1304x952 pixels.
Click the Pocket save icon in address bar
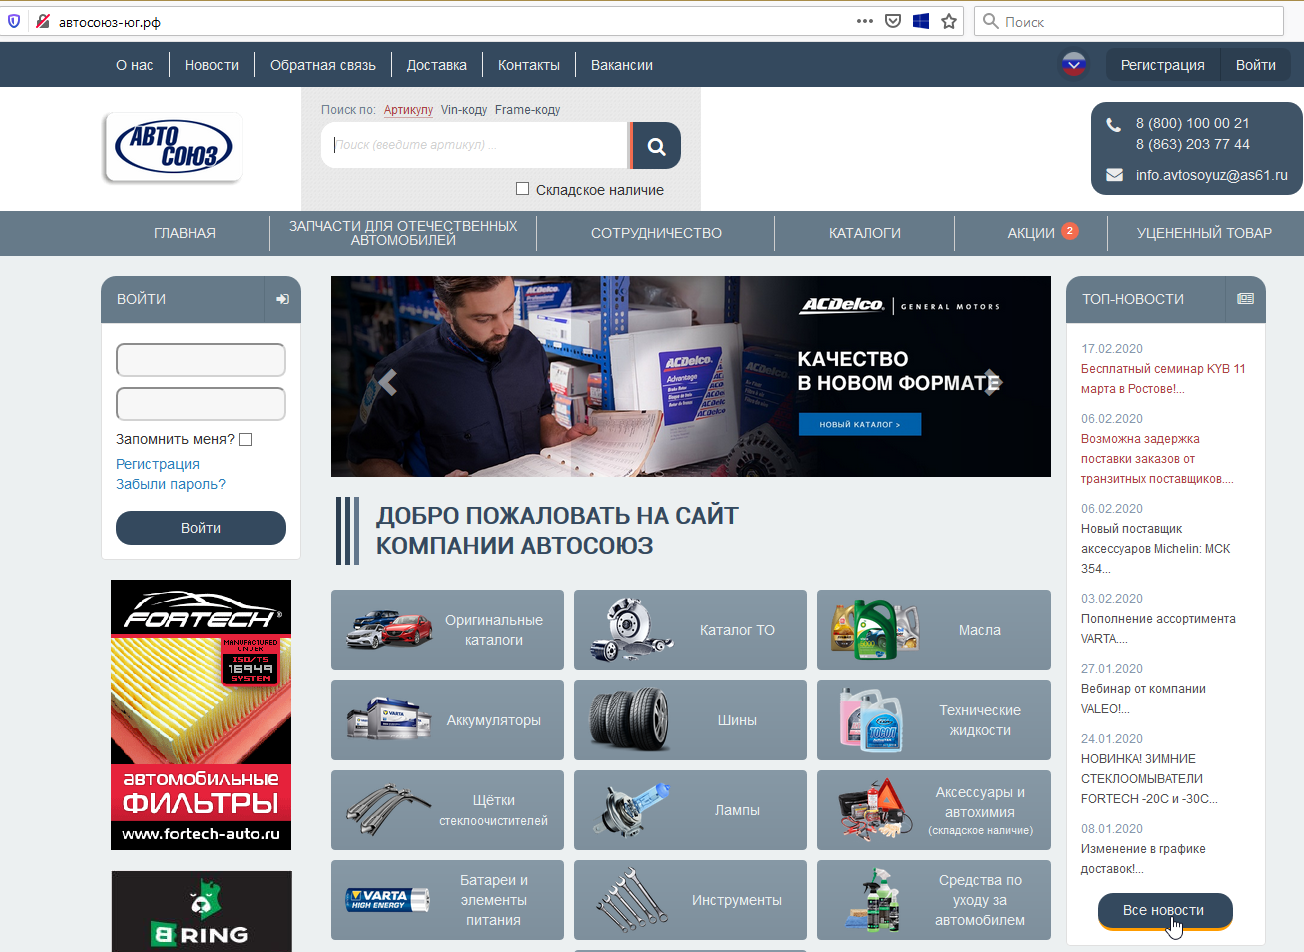click(893, 21)
